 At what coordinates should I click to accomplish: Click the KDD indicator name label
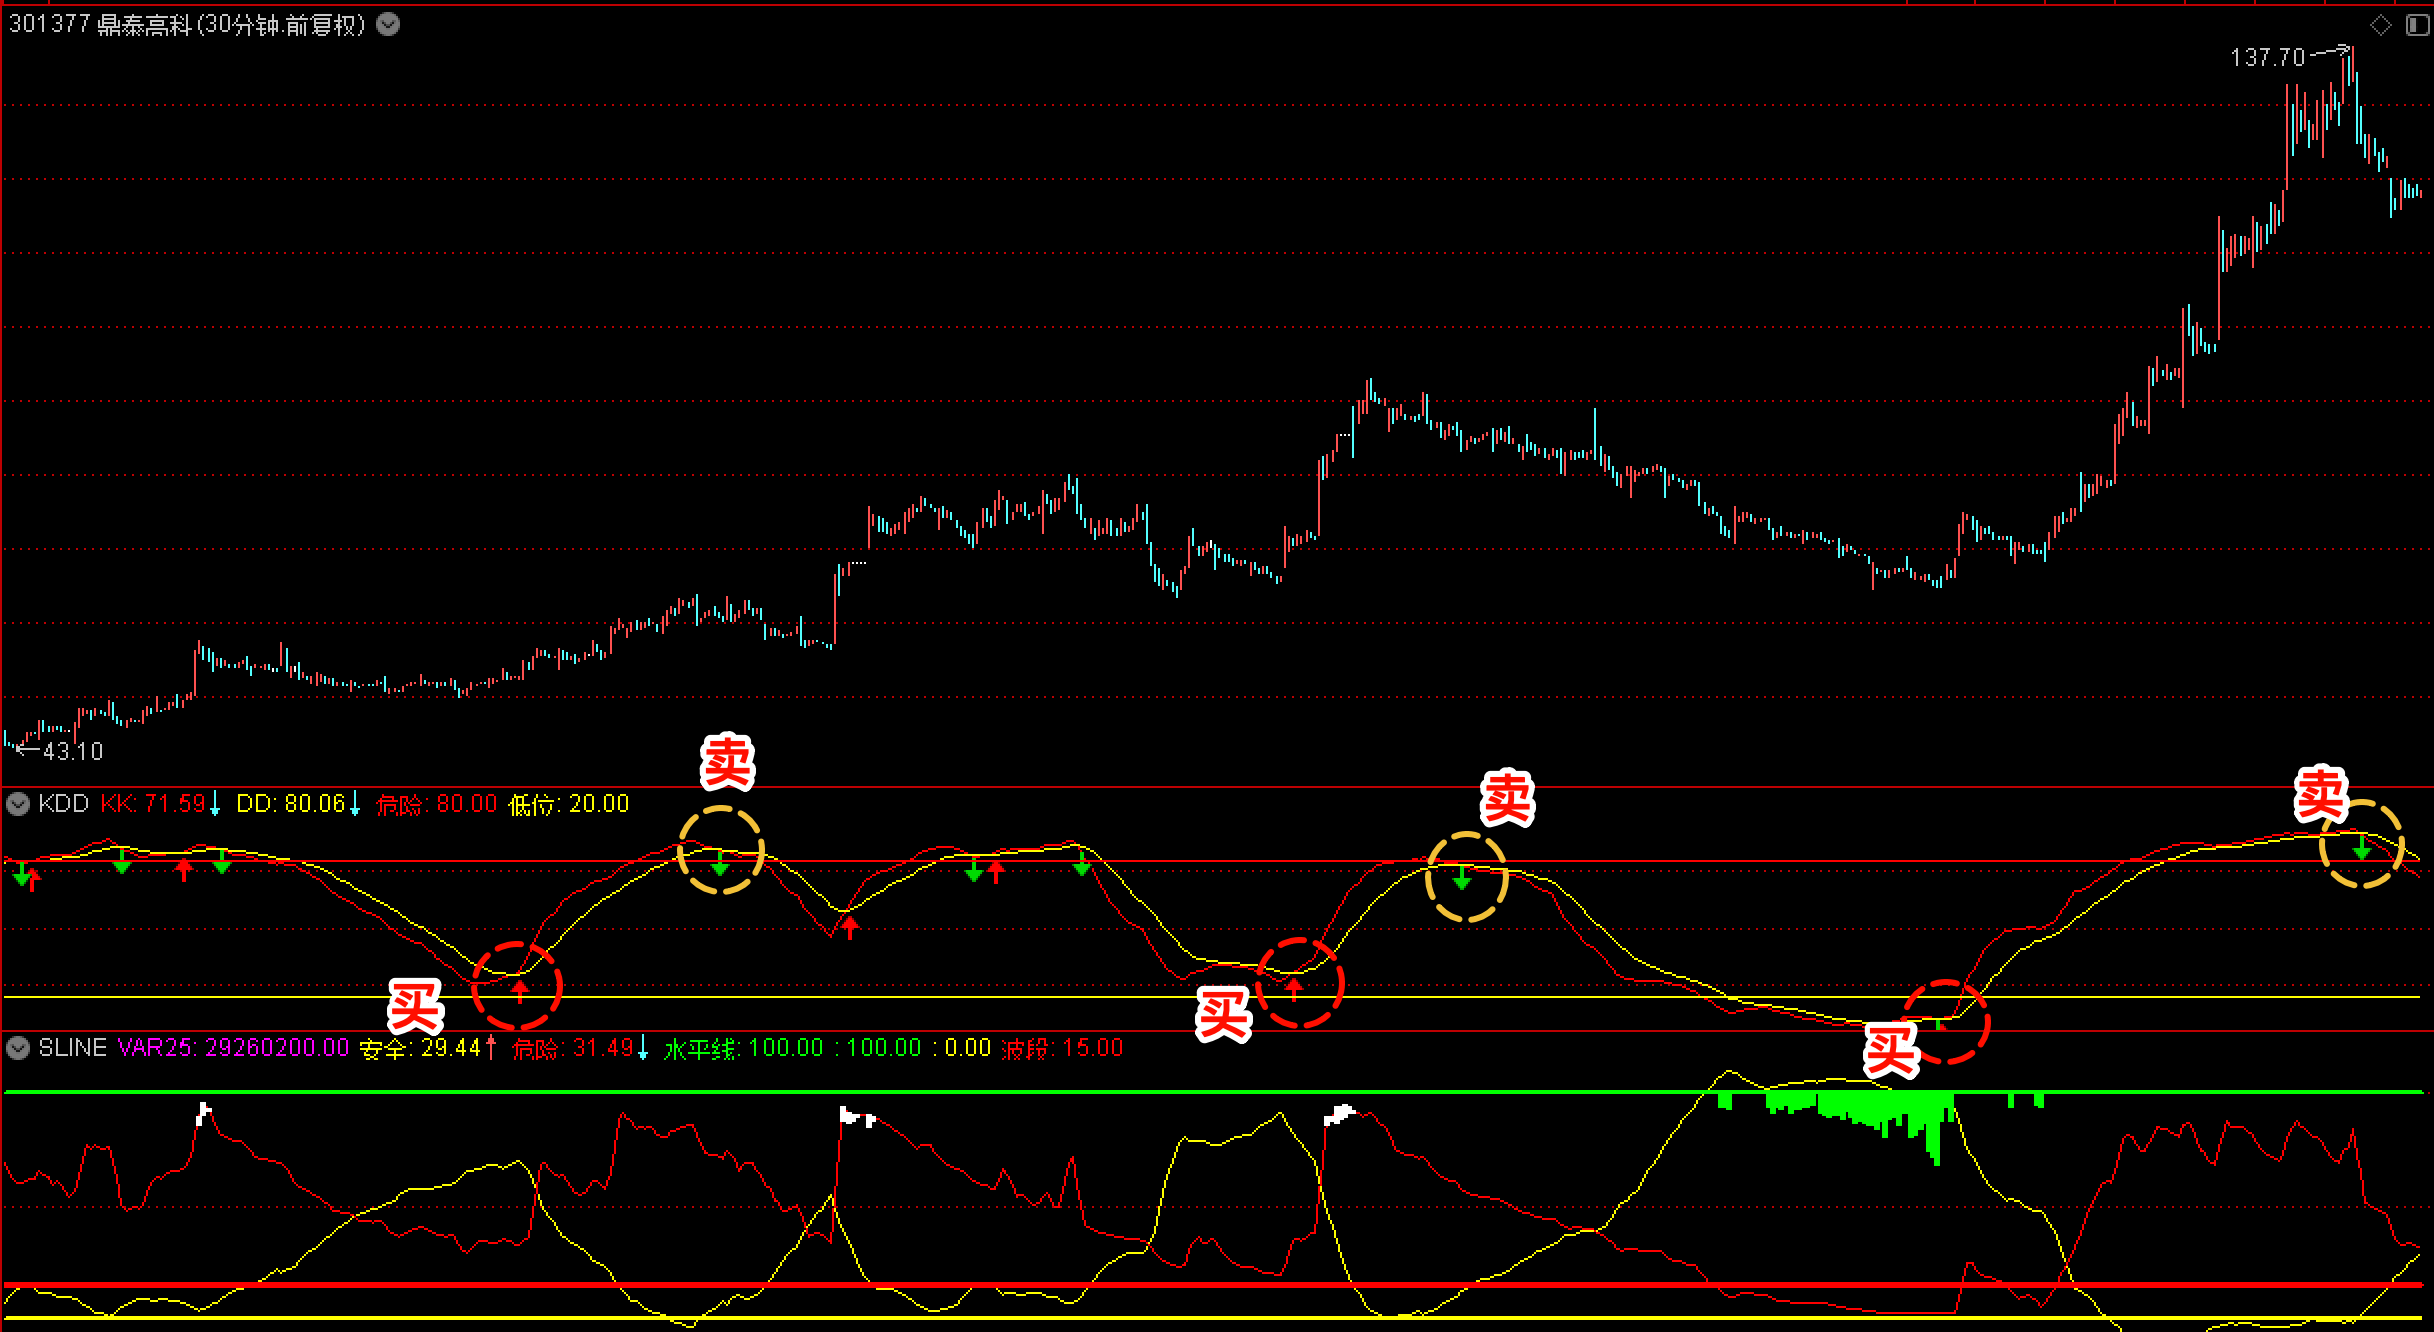(63, 804)
